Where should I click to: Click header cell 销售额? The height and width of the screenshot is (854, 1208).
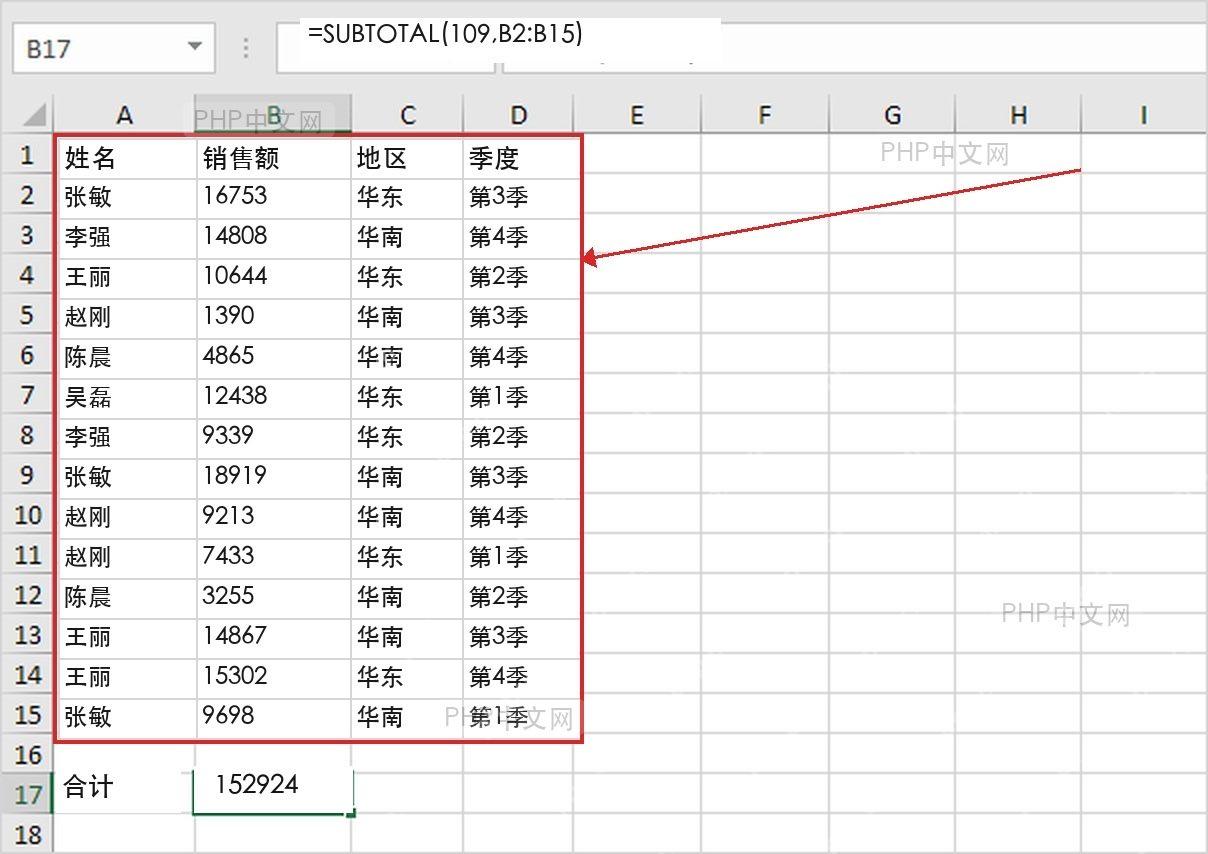[x=274, y=157]
